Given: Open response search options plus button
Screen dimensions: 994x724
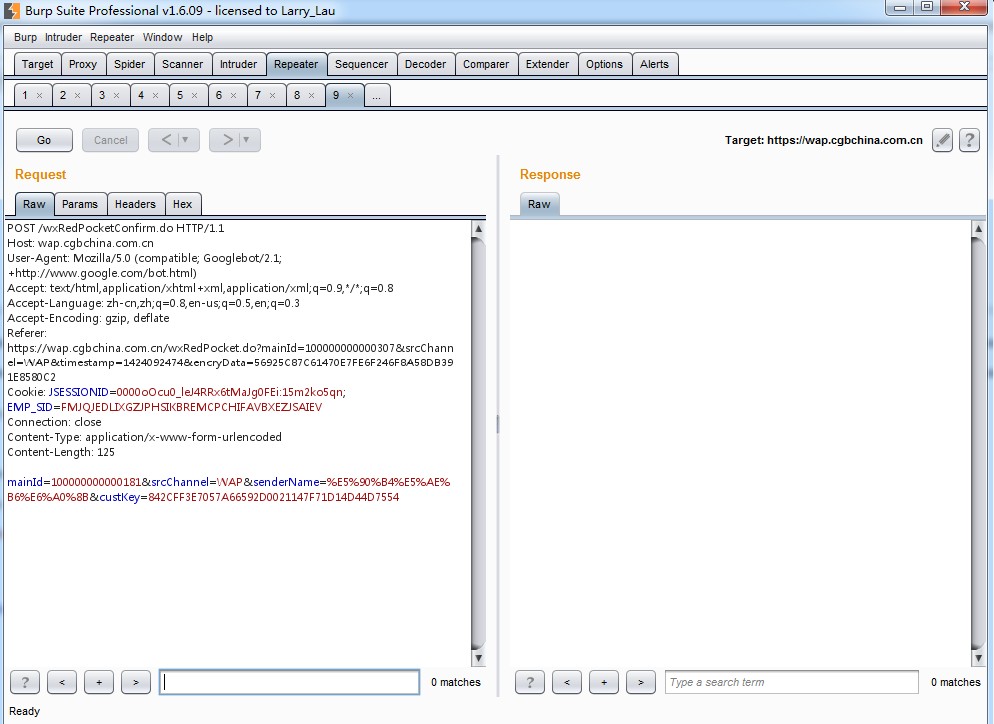Looking at the screenshot, I should [604, 682].
